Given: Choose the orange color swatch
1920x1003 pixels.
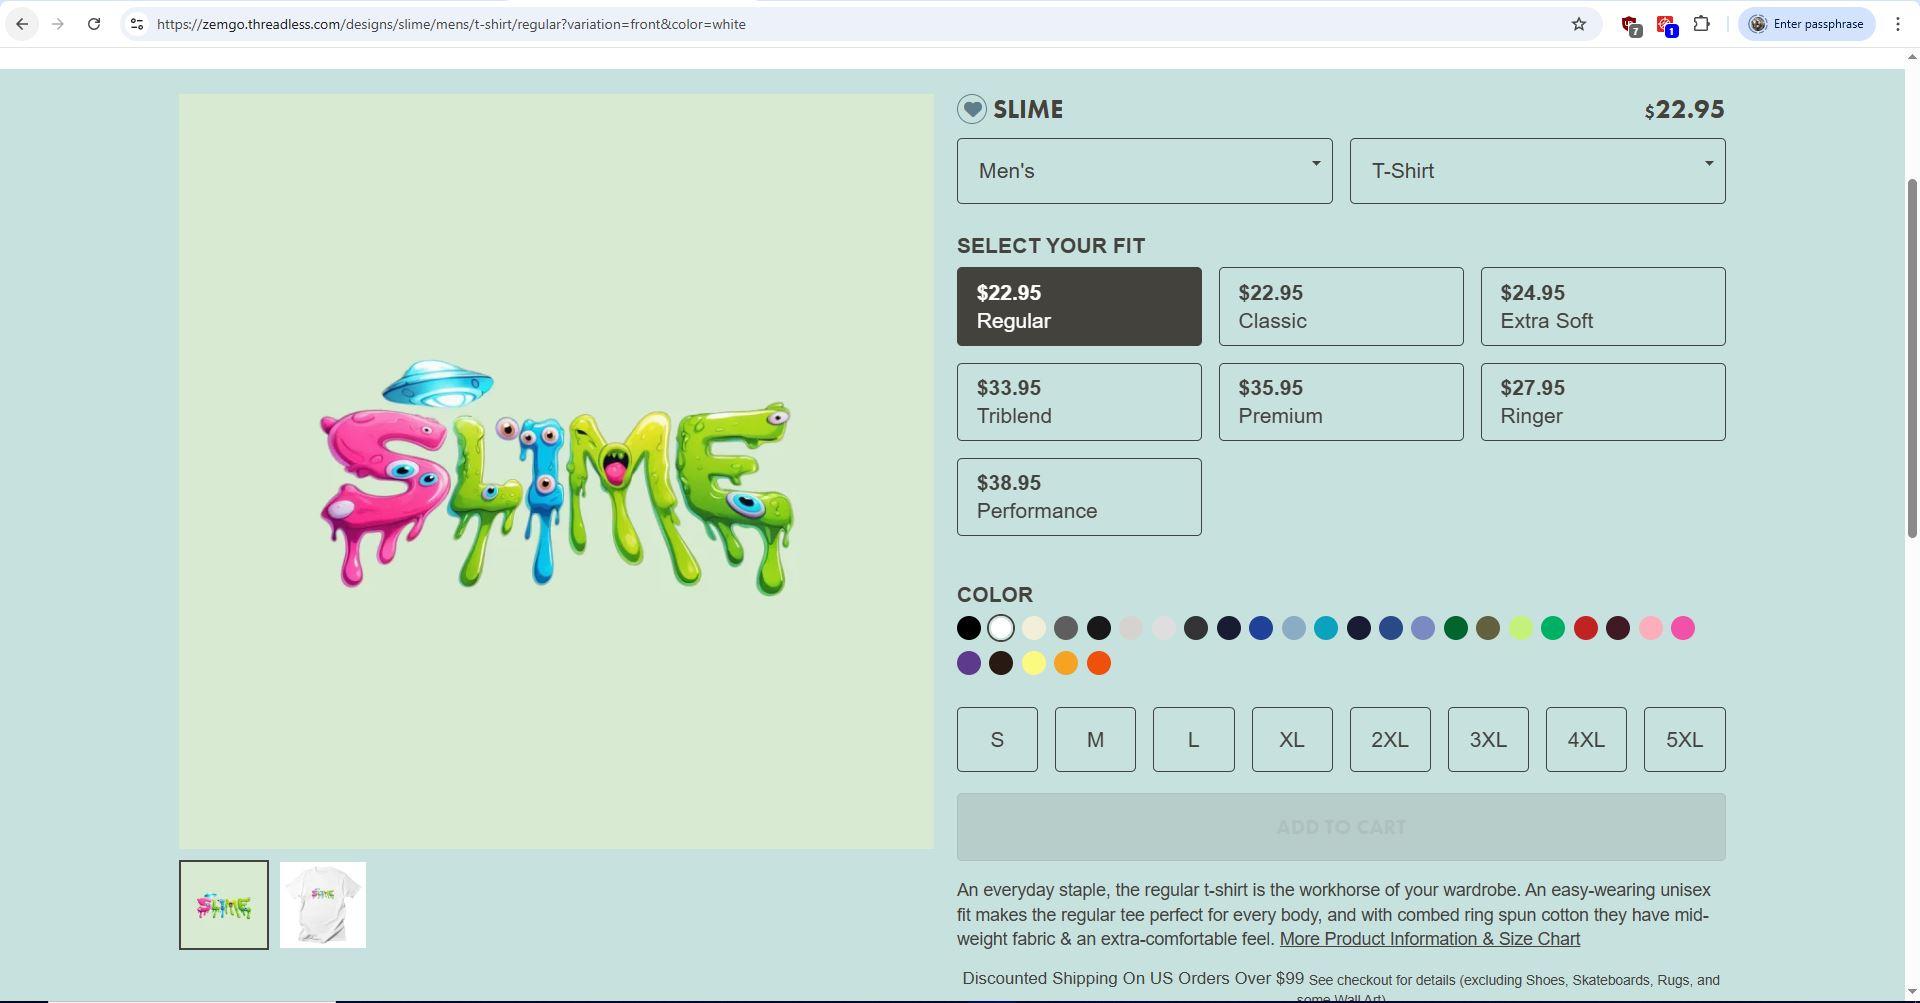Looking at the screenshot, I should coord(1066,663).
